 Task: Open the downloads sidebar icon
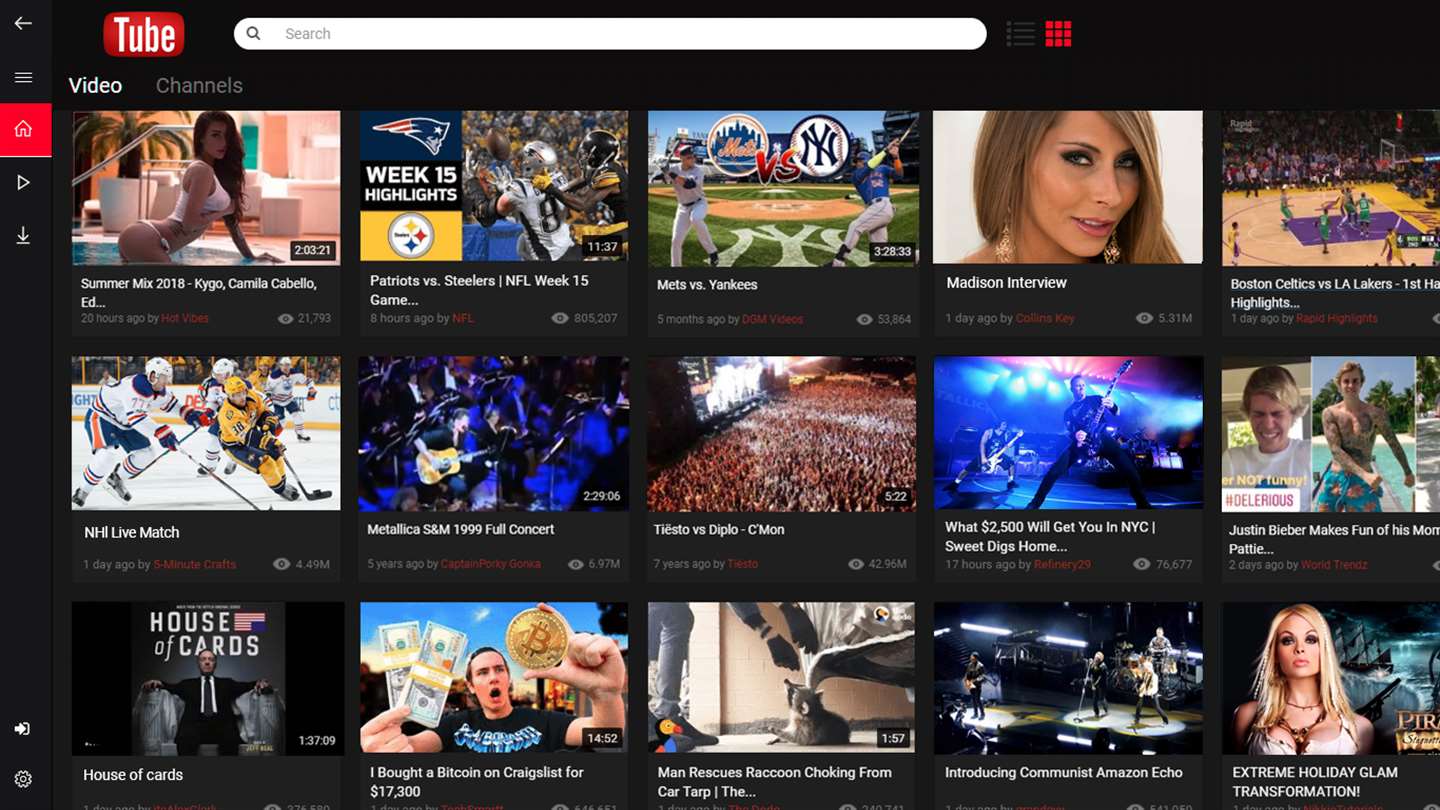[23, 235]
